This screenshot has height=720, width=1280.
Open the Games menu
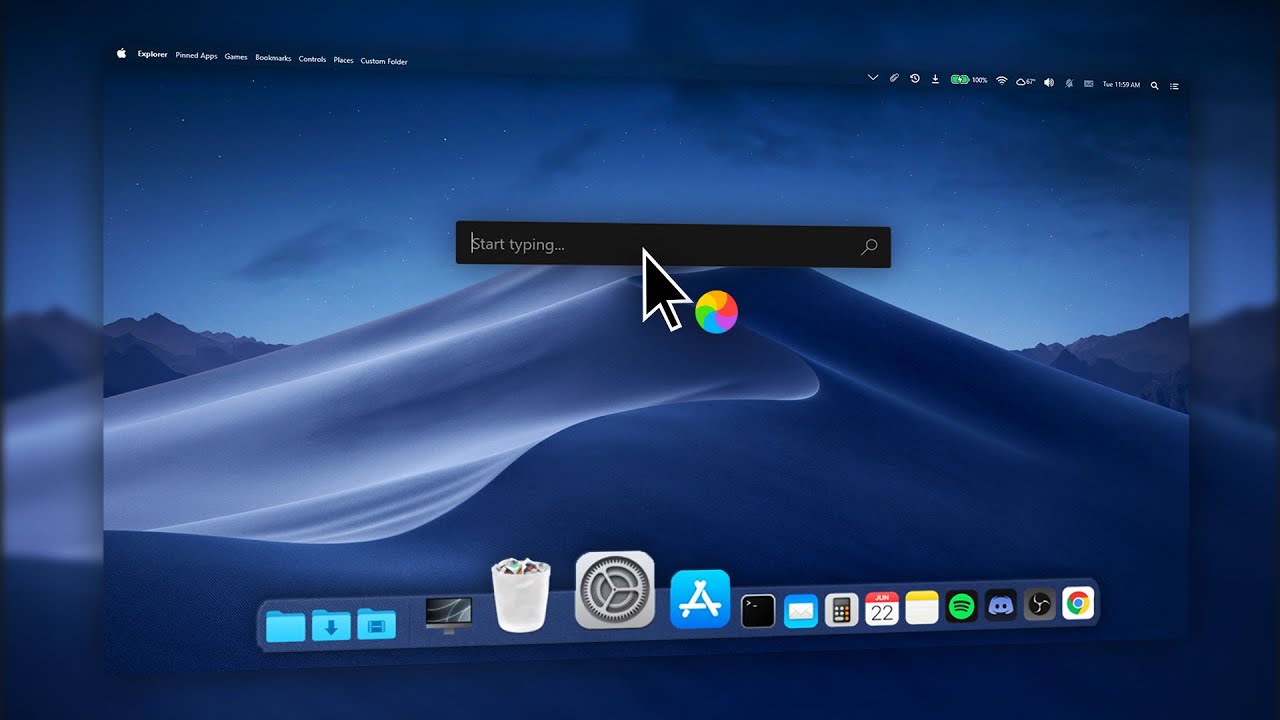[x=236, y=57]
